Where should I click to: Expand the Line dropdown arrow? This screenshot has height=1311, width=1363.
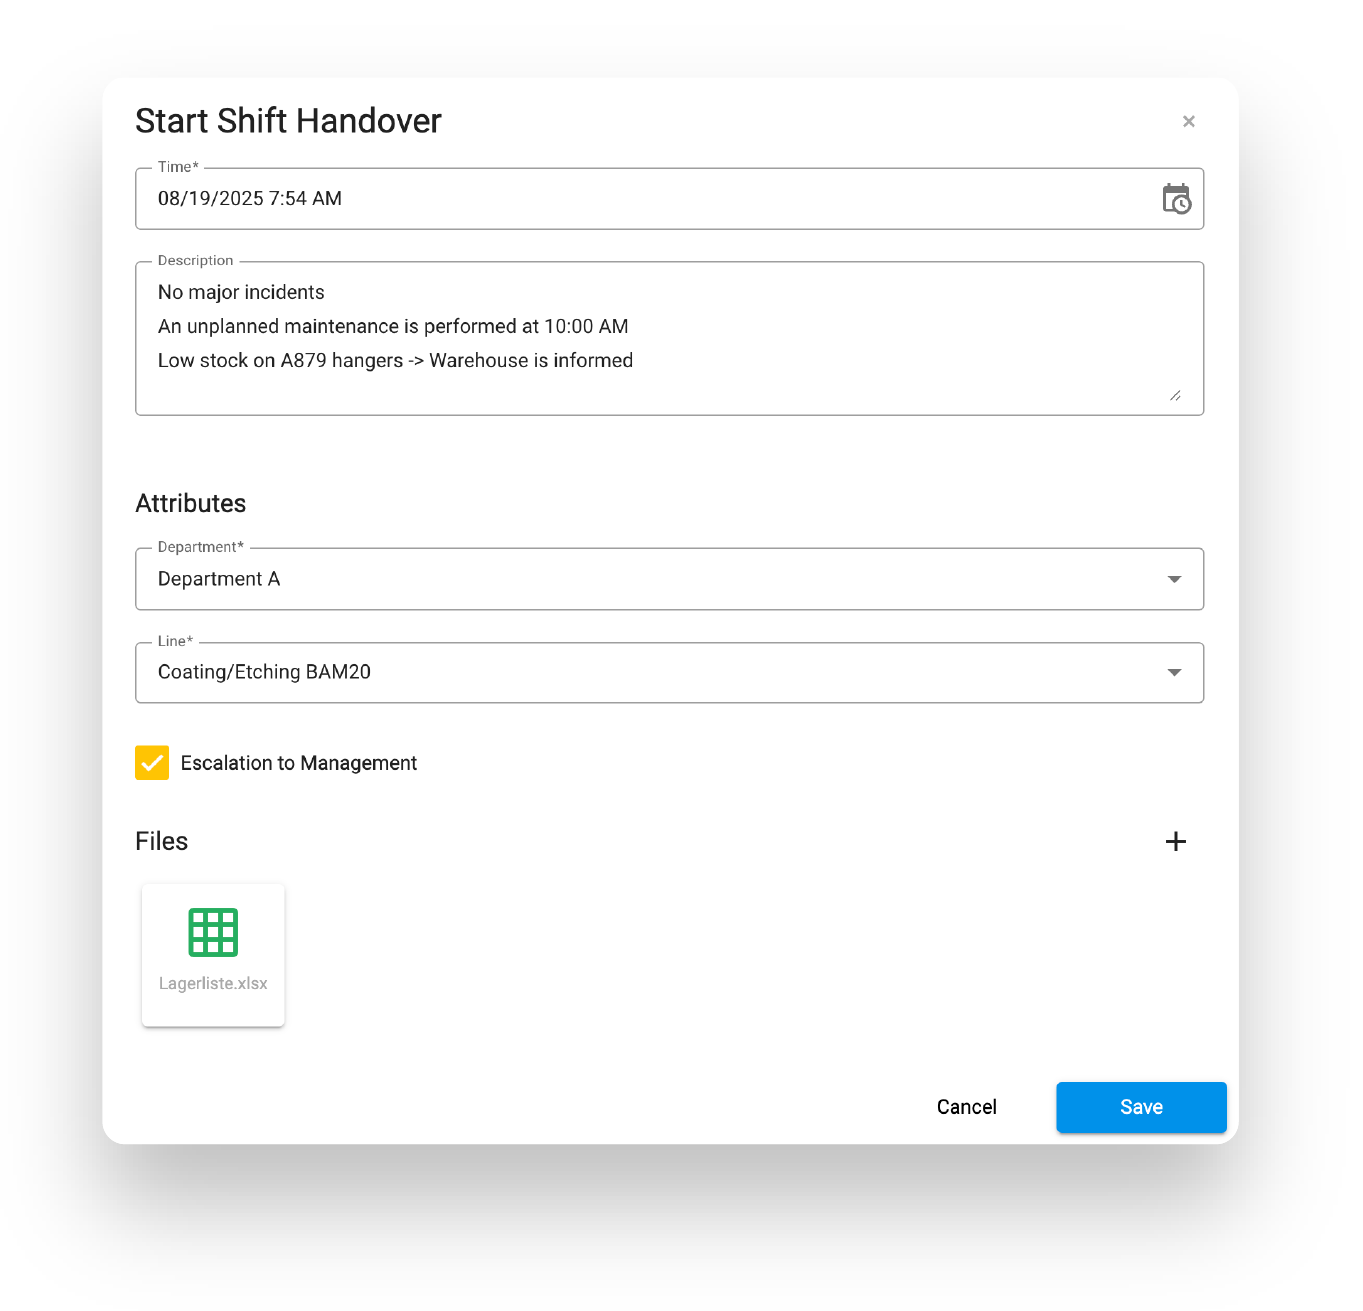(1174, 672)
